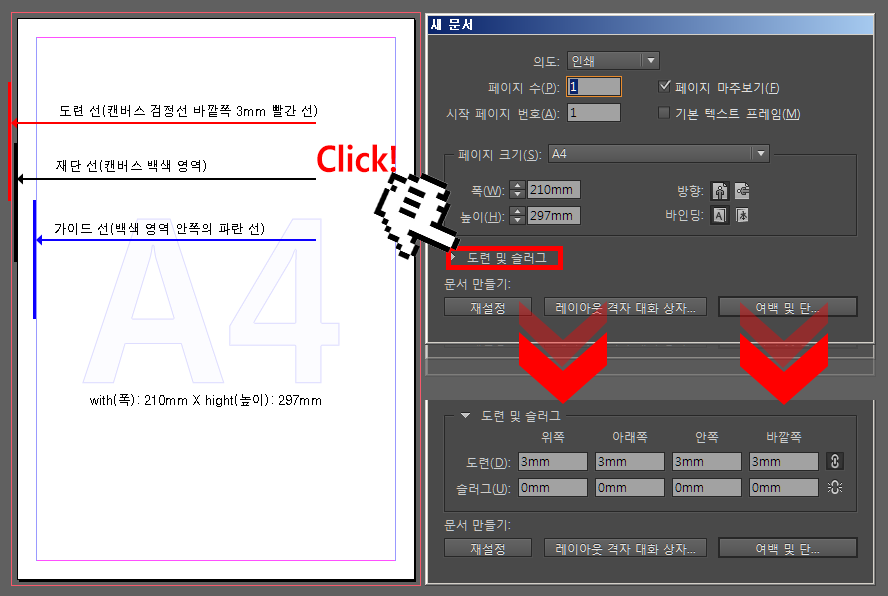888x596 pixels.
Task: Uncheck the 페이지 마주보기 facing pages checkbox
Action: 665,87
